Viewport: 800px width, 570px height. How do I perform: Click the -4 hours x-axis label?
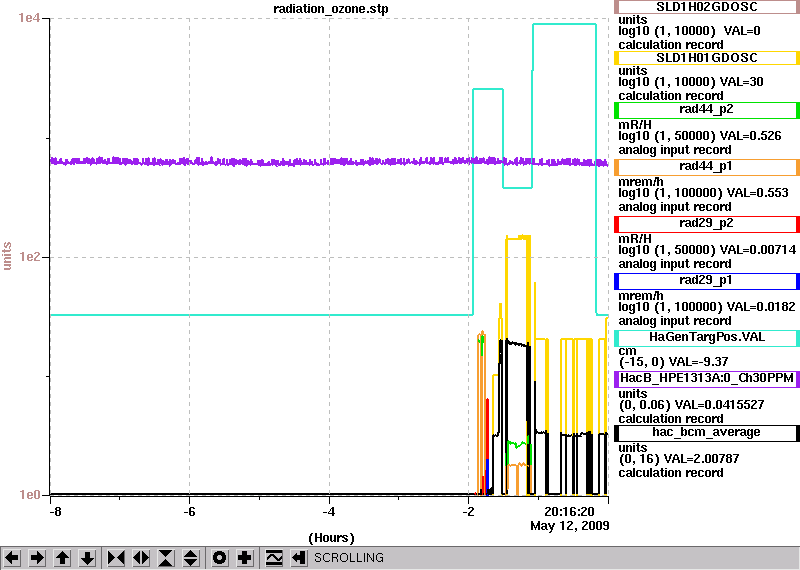click(329, 511)
